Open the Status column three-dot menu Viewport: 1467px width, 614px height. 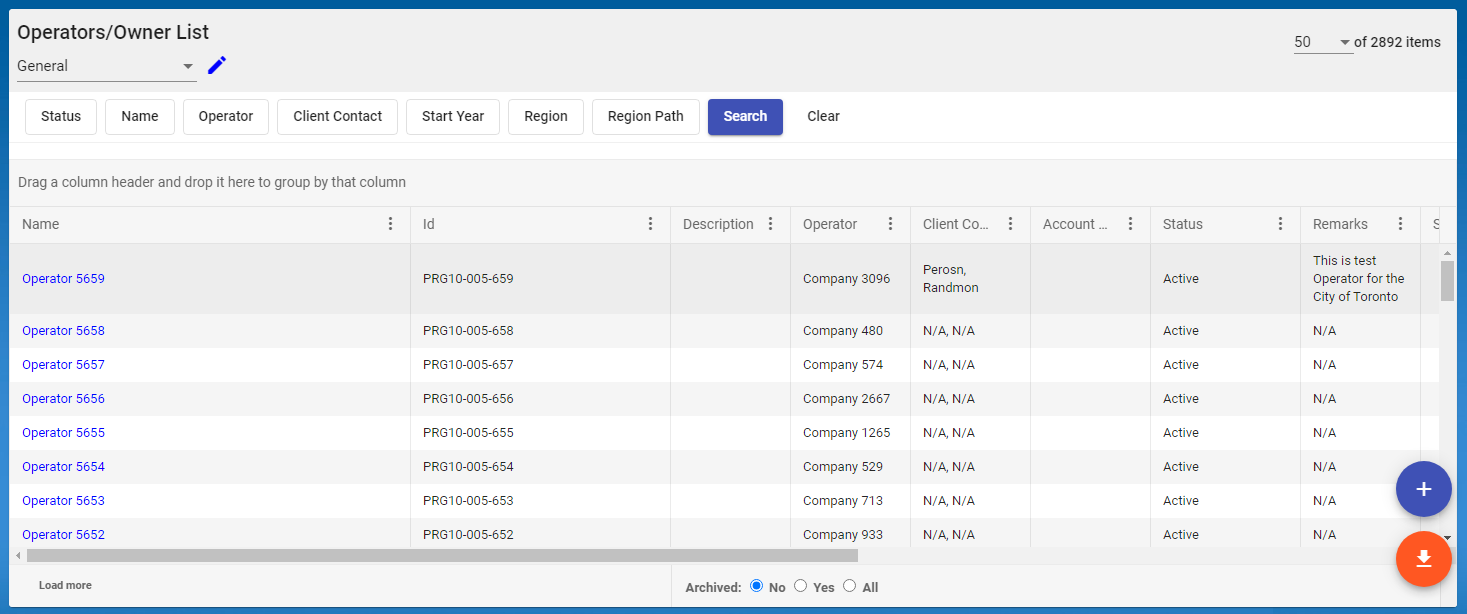(1281, 224)
